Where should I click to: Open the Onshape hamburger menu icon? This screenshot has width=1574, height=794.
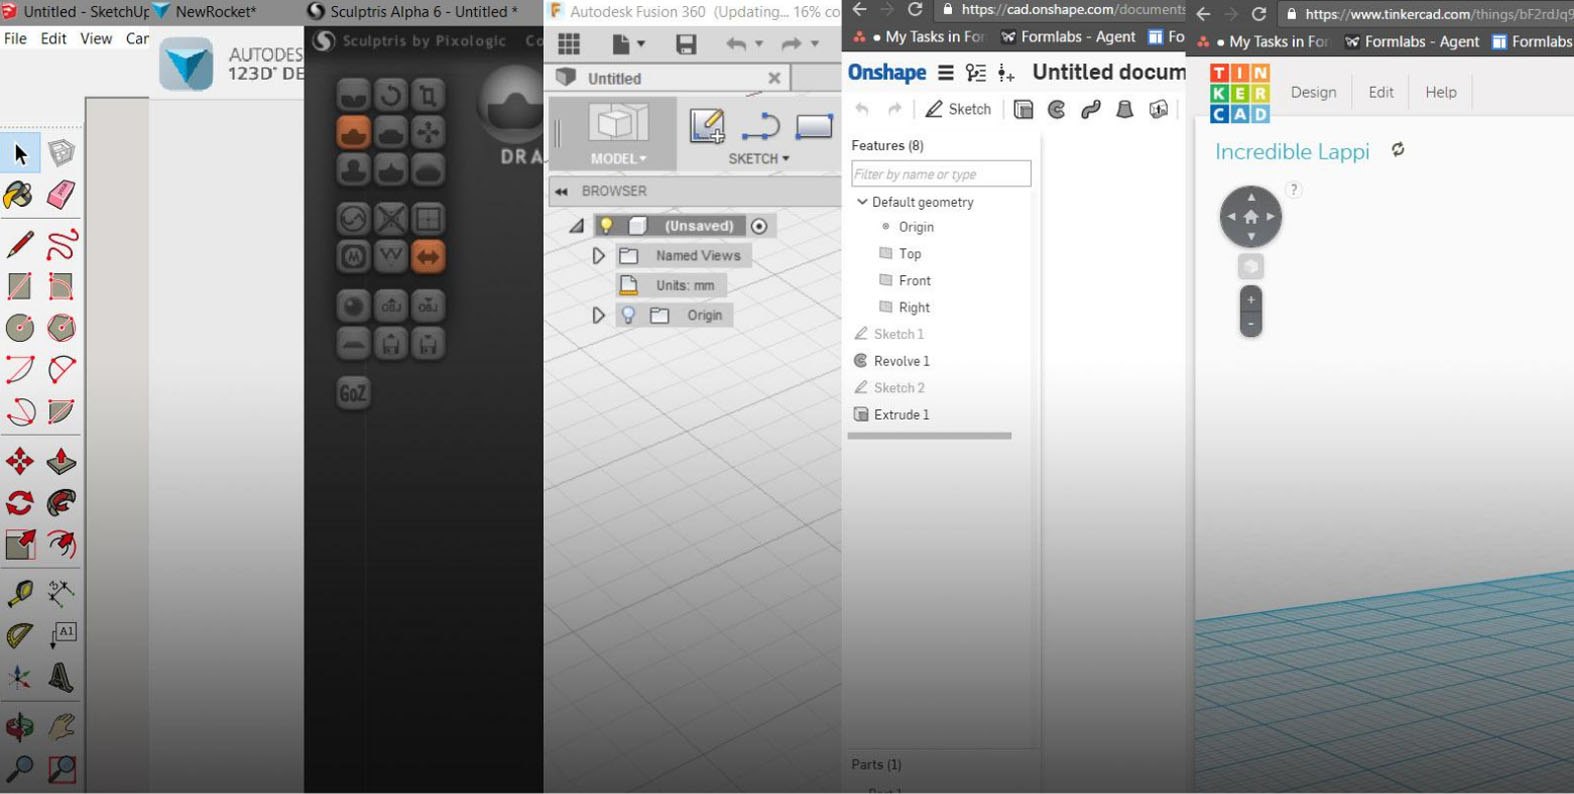(x=945, y=73)
